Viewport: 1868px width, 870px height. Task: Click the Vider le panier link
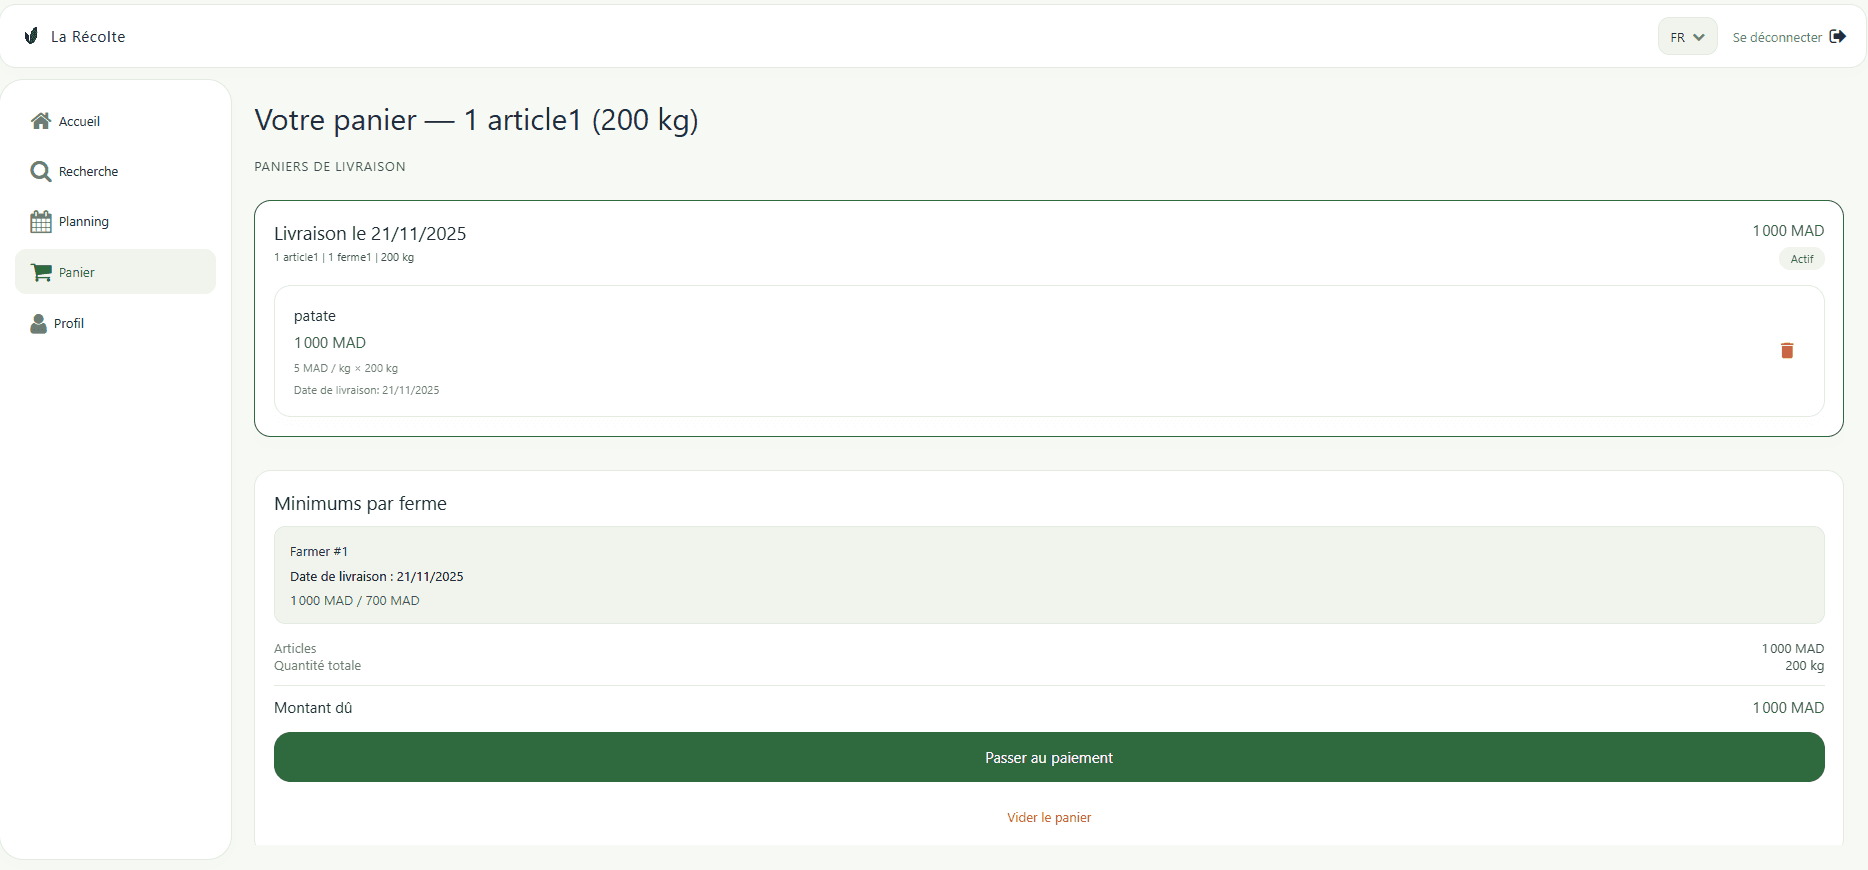pos(1049,817)
